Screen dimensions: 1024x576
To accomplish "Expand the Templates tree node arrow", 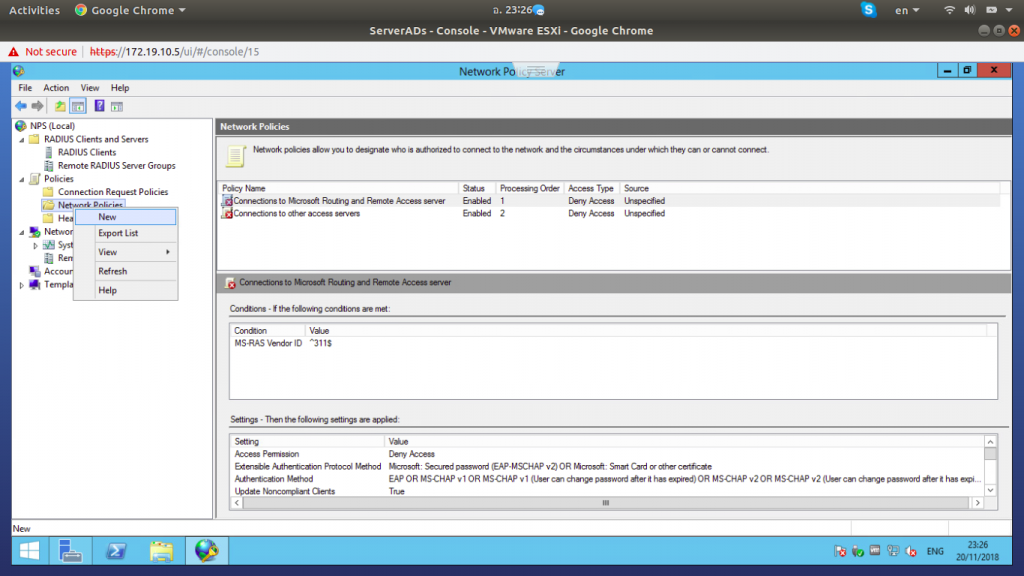I will [22, 285].
